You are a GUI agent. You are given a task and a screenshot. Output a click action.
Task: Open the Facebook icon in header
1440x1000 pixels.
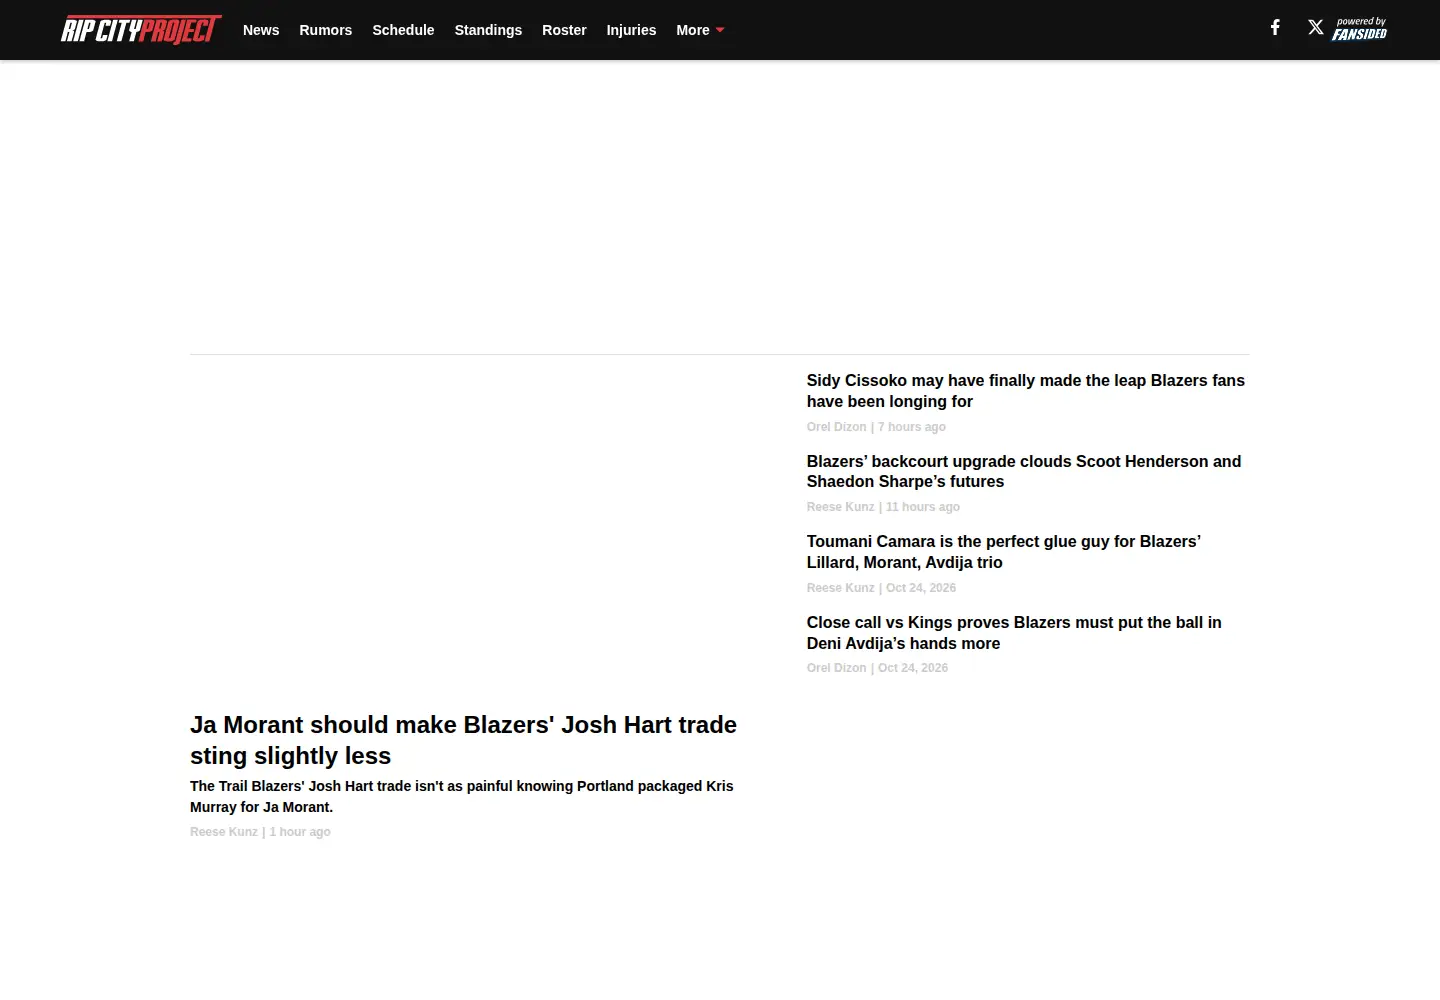(x=1275, y=28)
